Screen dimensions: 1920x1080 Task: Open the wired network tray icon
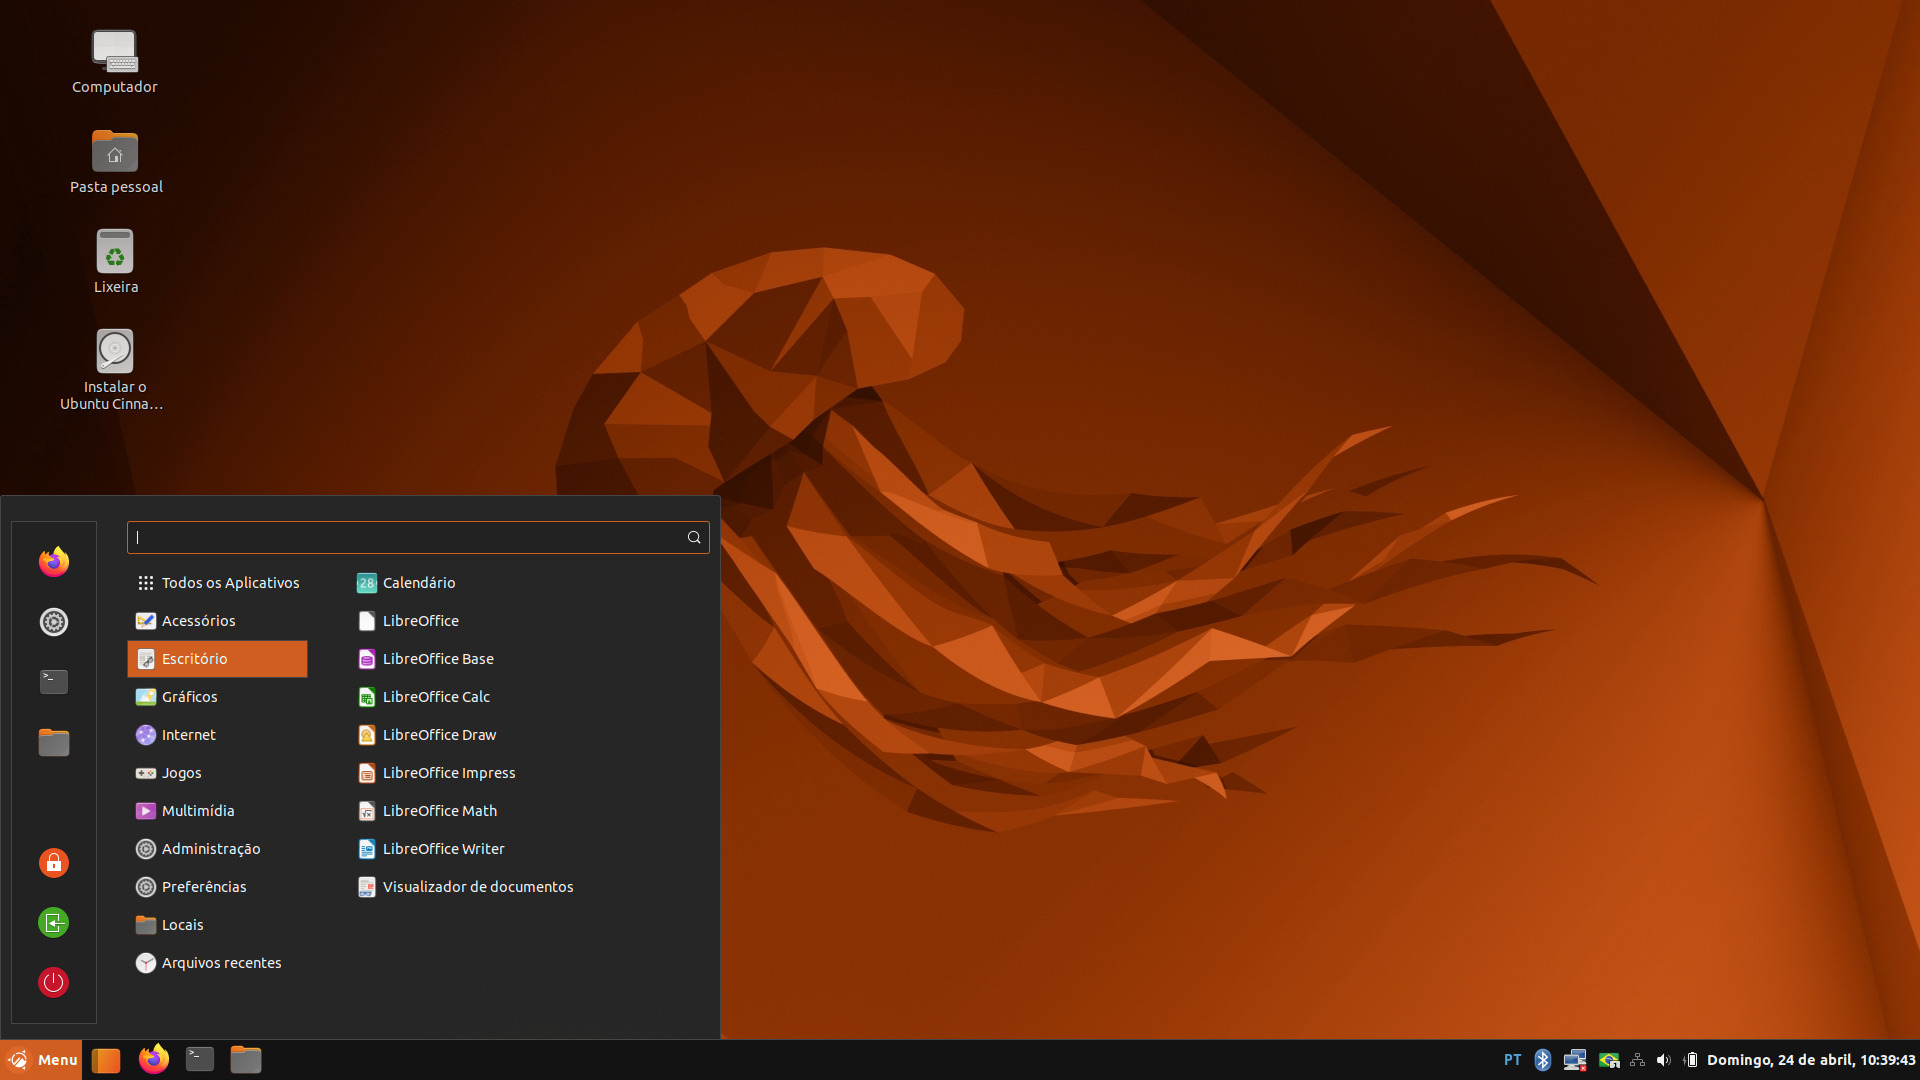(1637, 1060)
